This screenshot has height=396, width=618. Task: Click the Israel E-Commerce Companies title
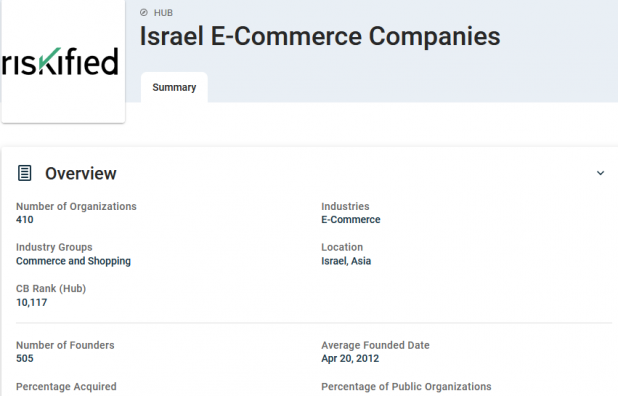[x=320, y=36]
